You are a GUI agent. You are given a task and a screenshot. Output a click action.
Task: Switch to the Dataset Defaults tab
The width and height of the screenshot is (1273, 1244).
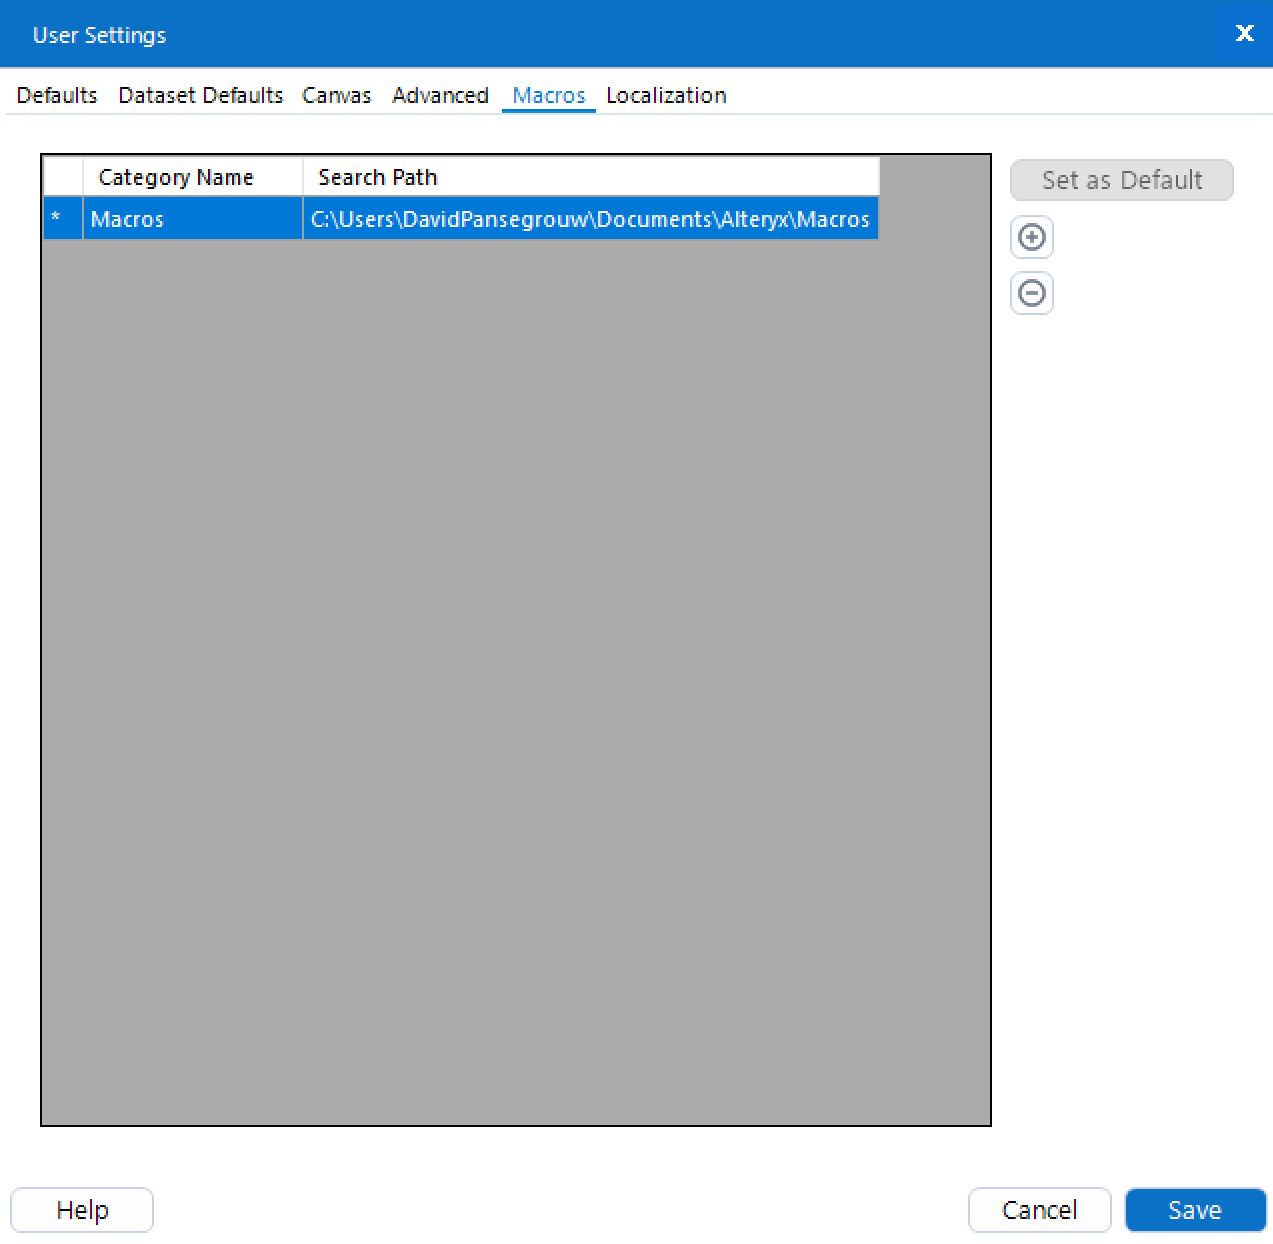(x=200, y=95)
